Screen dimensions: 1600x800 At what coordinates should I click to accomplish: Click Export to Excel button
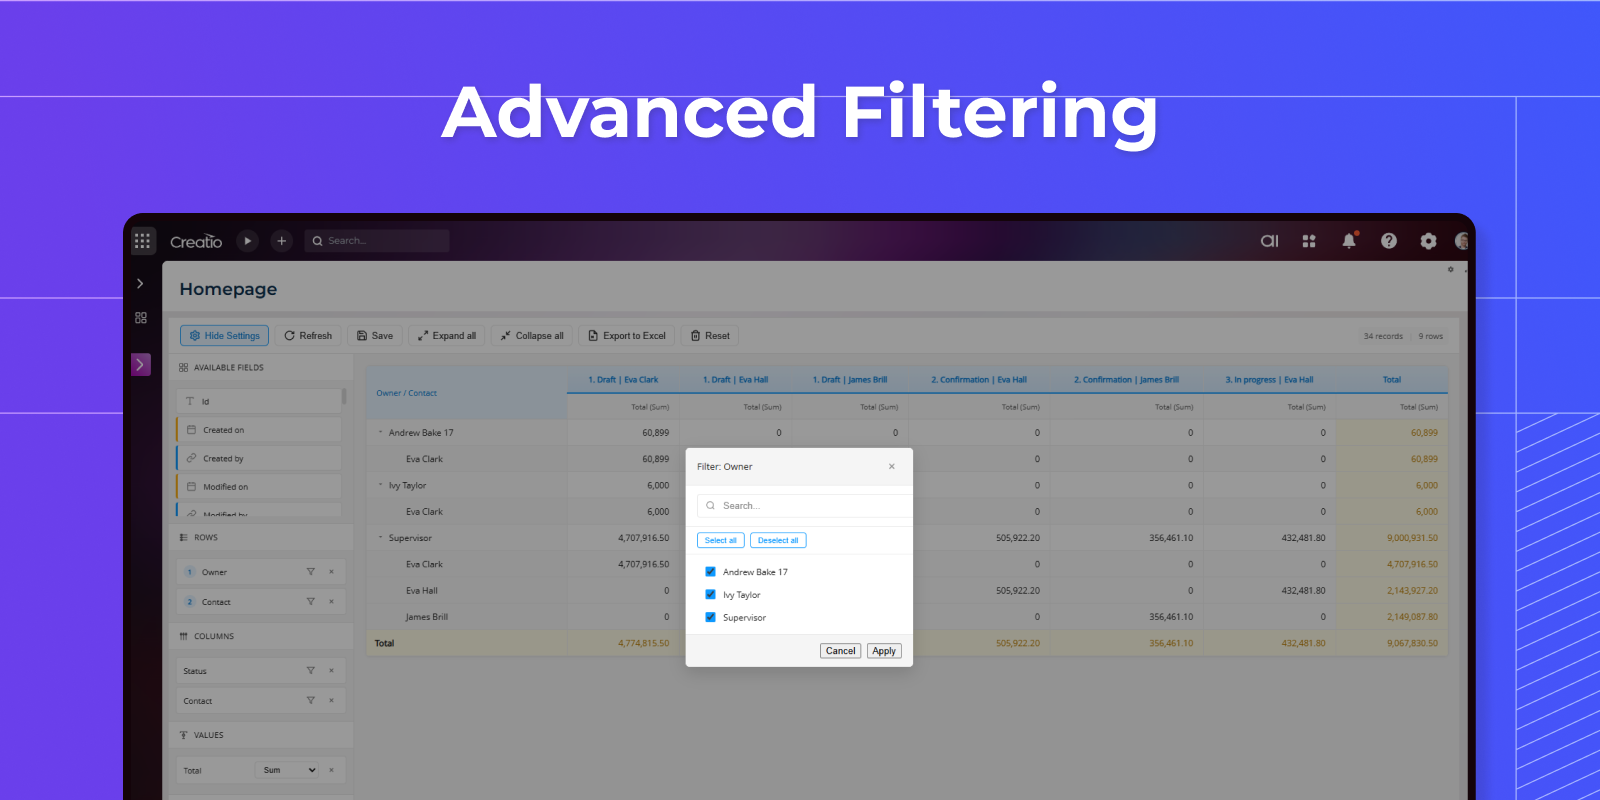(627, 336)
